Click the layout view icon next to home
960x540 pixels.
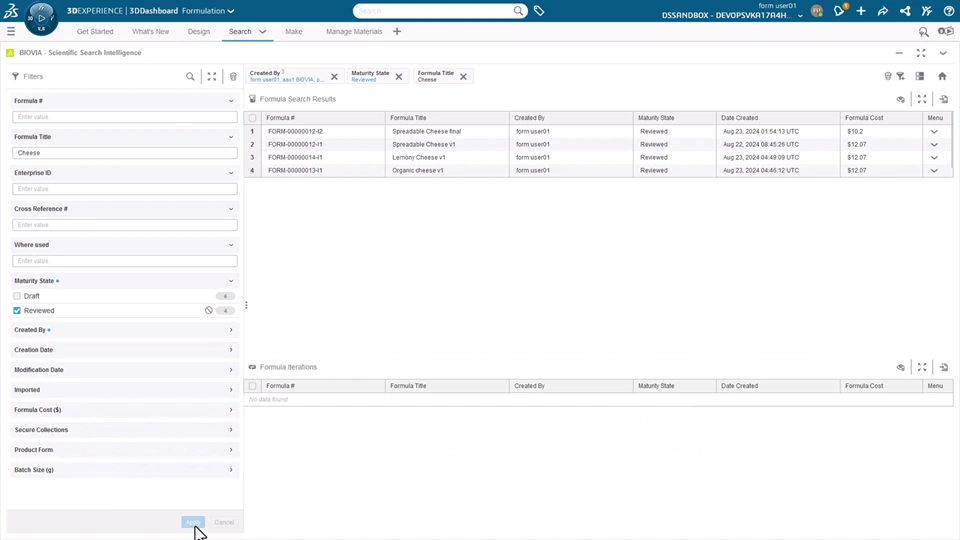[x=920, y=76]
